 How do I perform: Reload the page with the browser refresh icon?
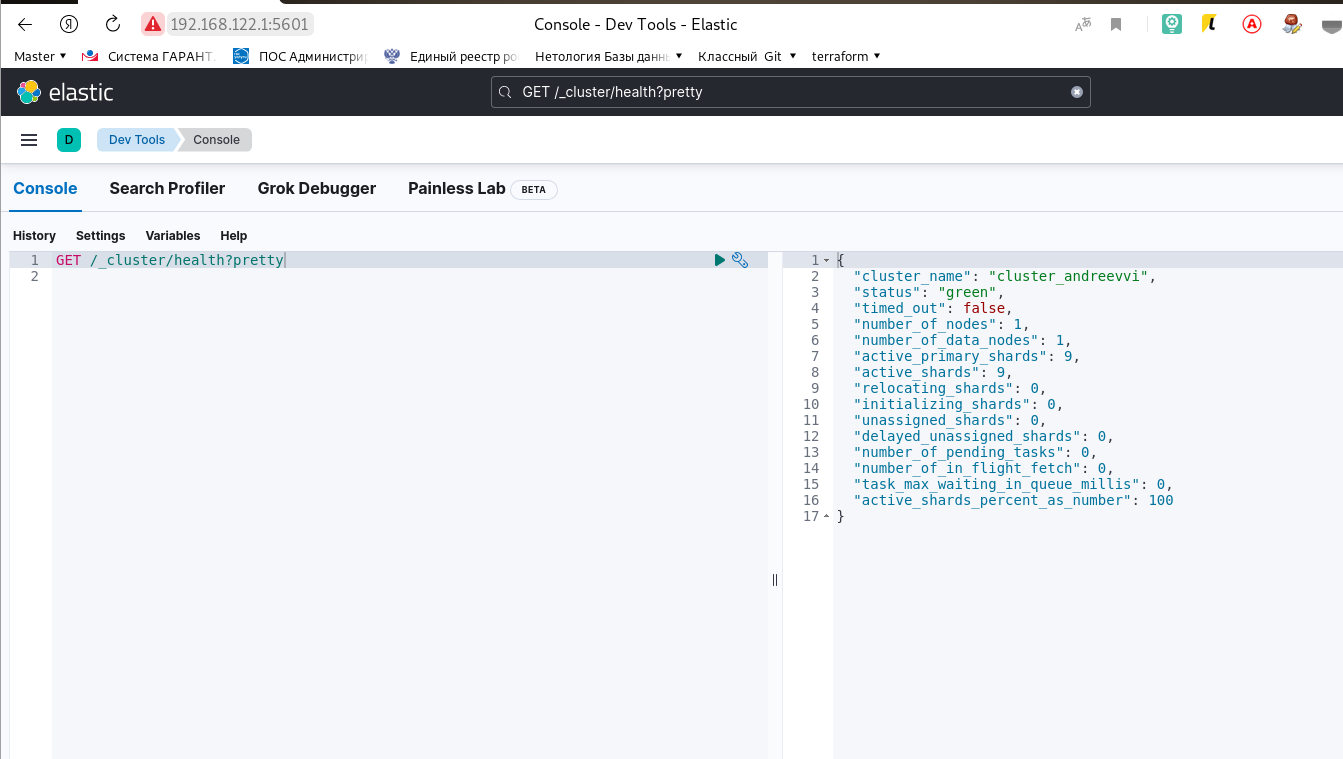(x=111, y=23)
